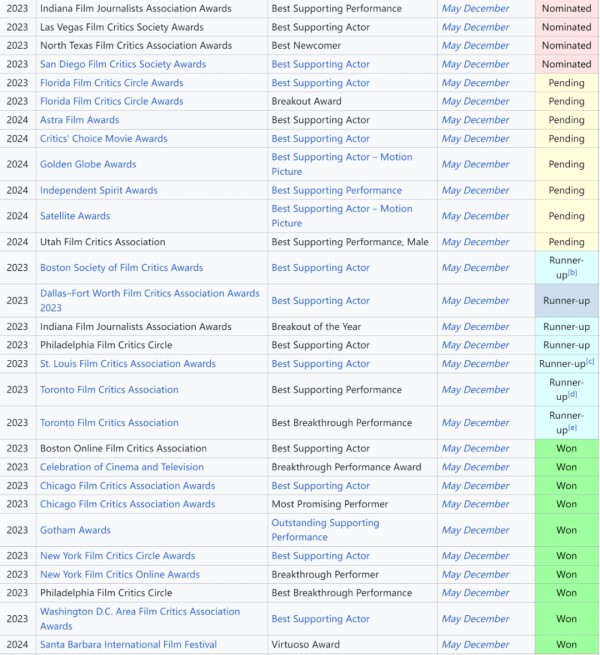The height and width of the screenshot is (655, 600).
Task: Open Satellite Awards link
Action: [75, 216]
